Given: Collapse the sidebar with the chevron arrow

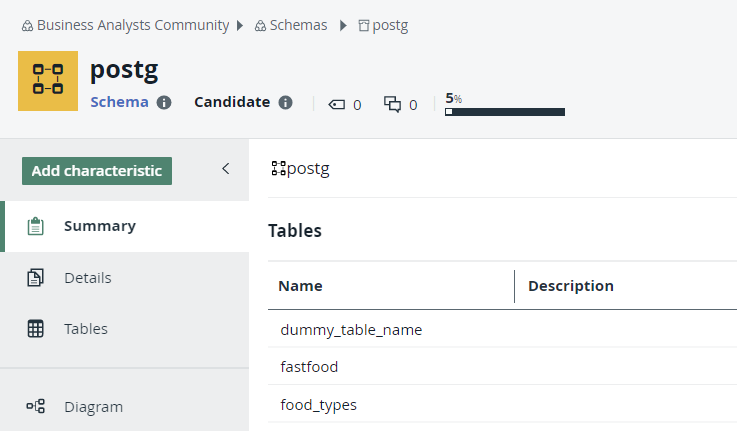Looking at the screenshot, I should click(226, 169).
